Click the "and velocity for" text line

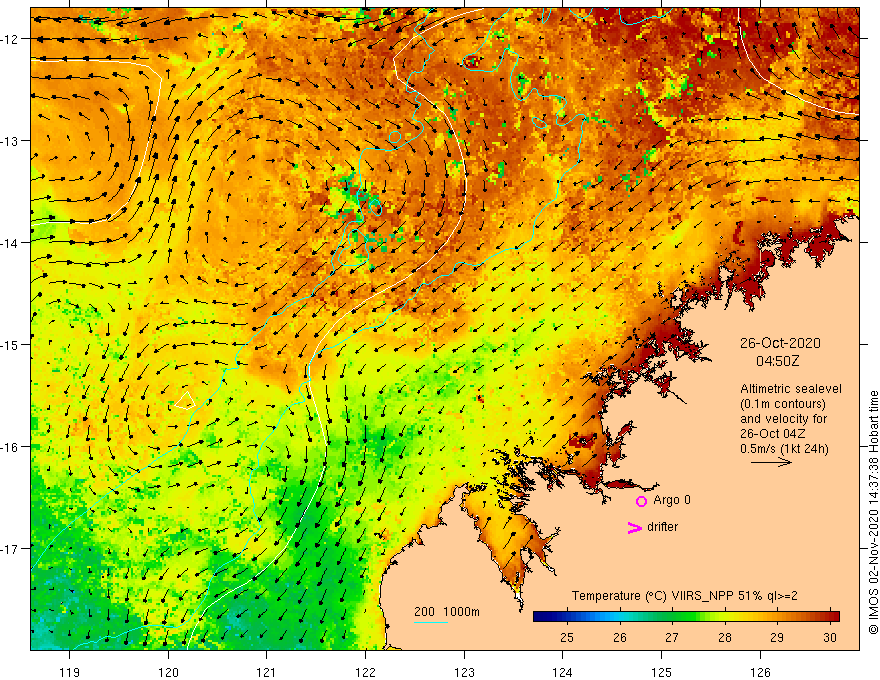pos(783,419)
